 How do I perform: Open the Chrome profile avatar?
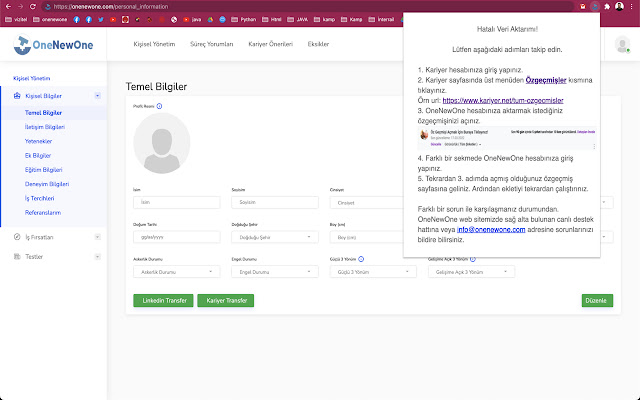pyautogui.click(x=619, y=7)
